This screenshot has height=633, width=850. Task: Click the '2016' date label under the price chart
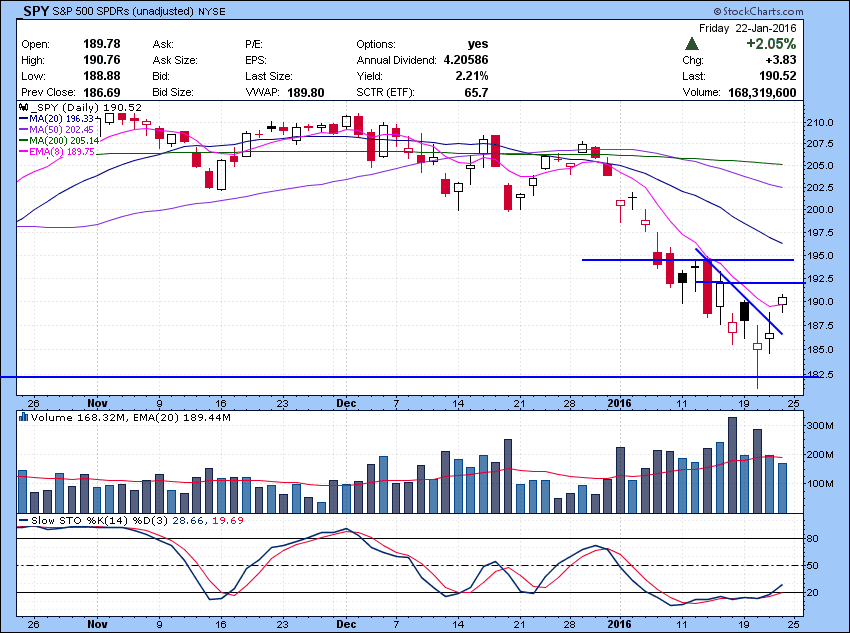coord(619,403)
